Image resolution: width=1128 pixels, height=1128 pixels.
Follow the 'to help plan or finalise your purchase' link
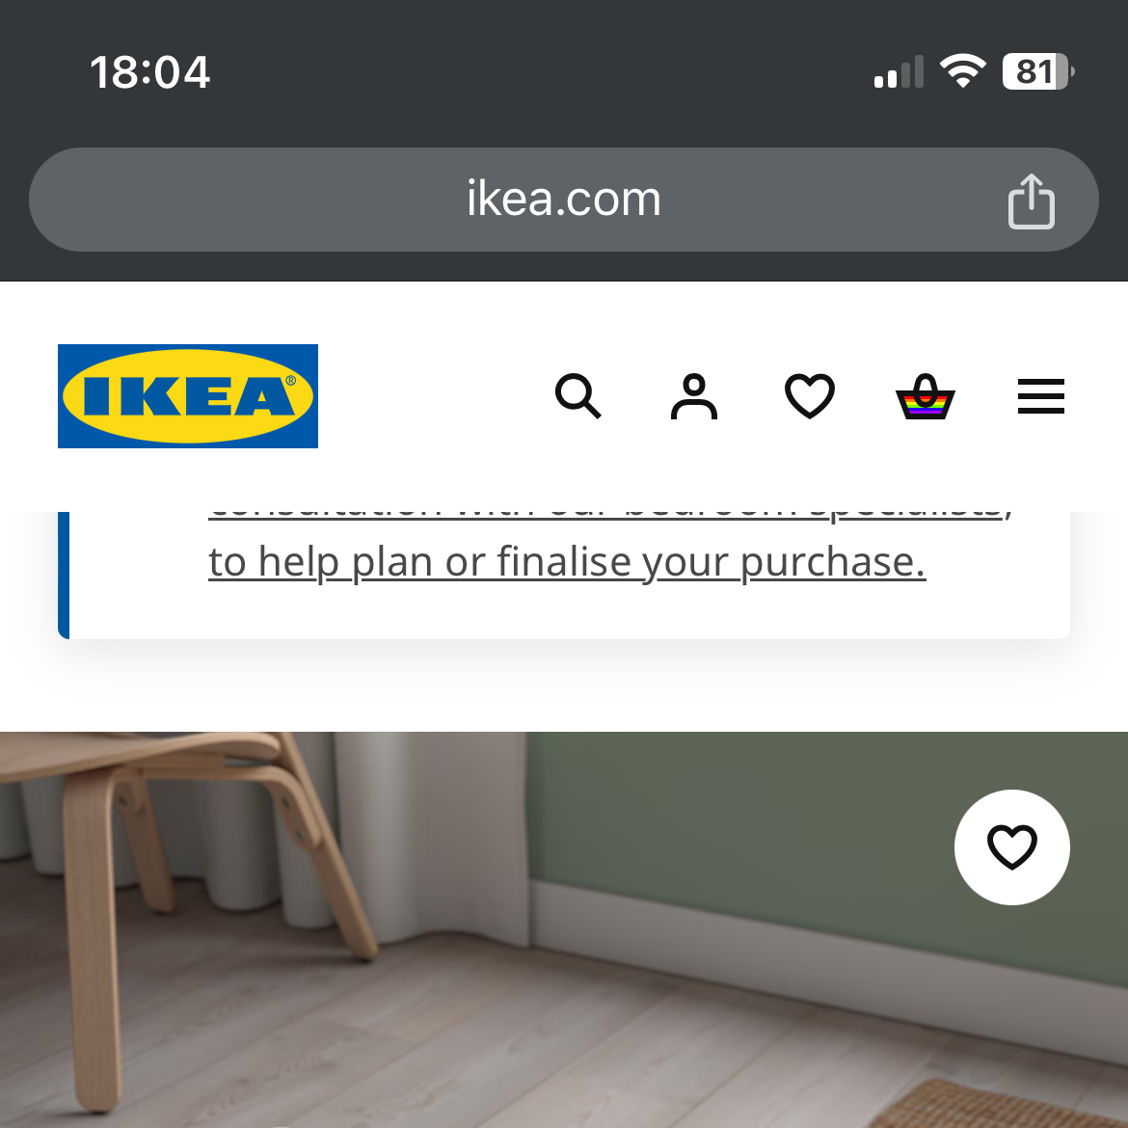coord(567,562)
